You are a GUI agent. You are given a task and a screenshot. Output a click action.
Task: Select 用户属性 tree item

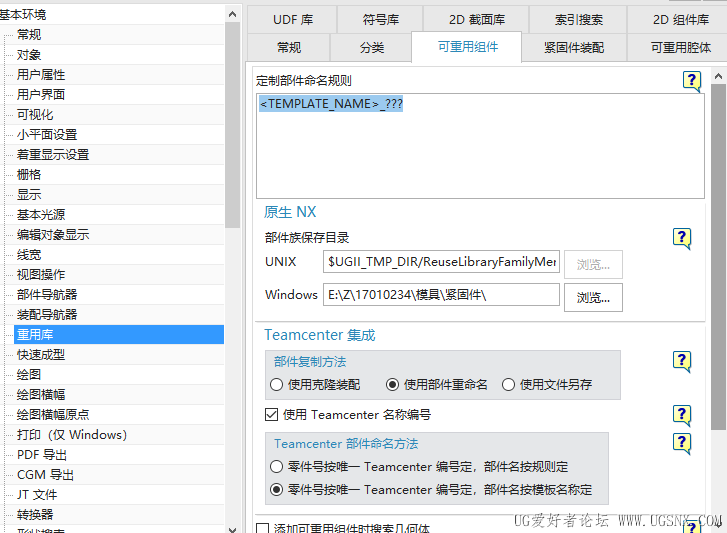click(x=41, y=75)
